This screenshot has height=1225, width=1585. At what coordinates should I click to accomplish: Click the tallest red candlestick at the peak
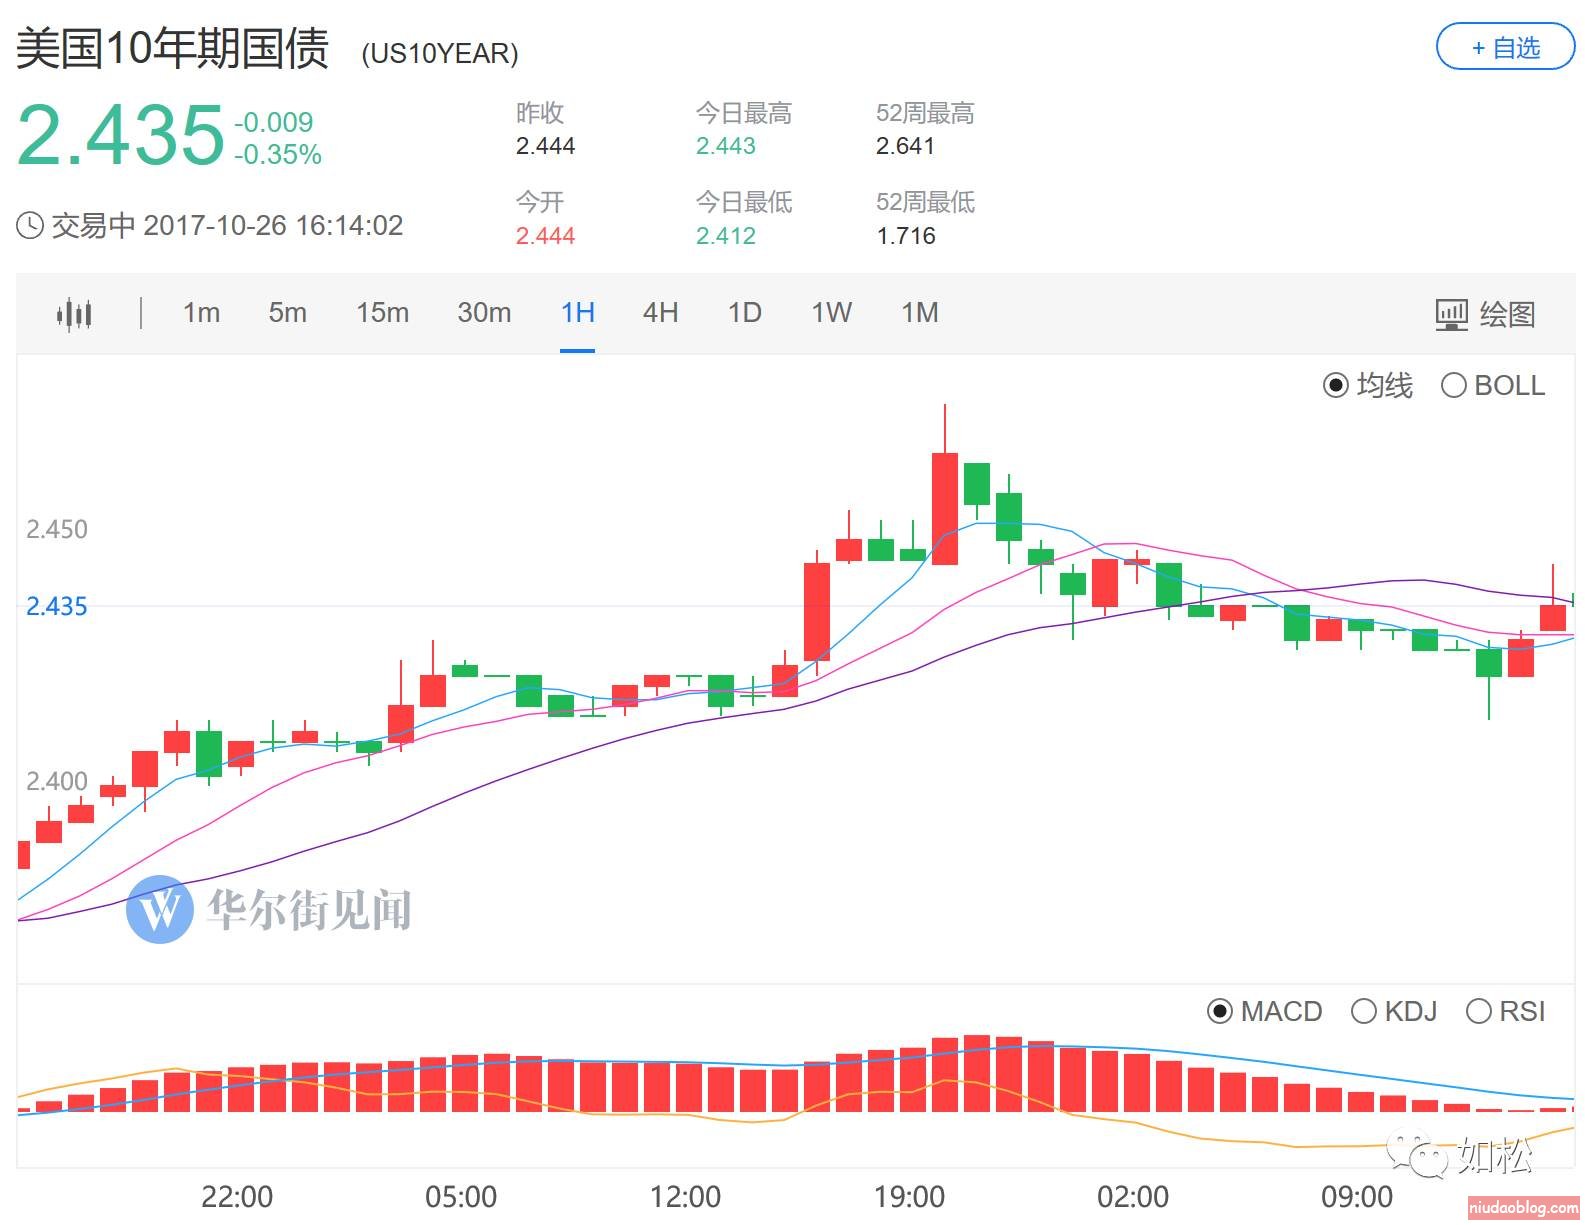click(x=945, y=508)
